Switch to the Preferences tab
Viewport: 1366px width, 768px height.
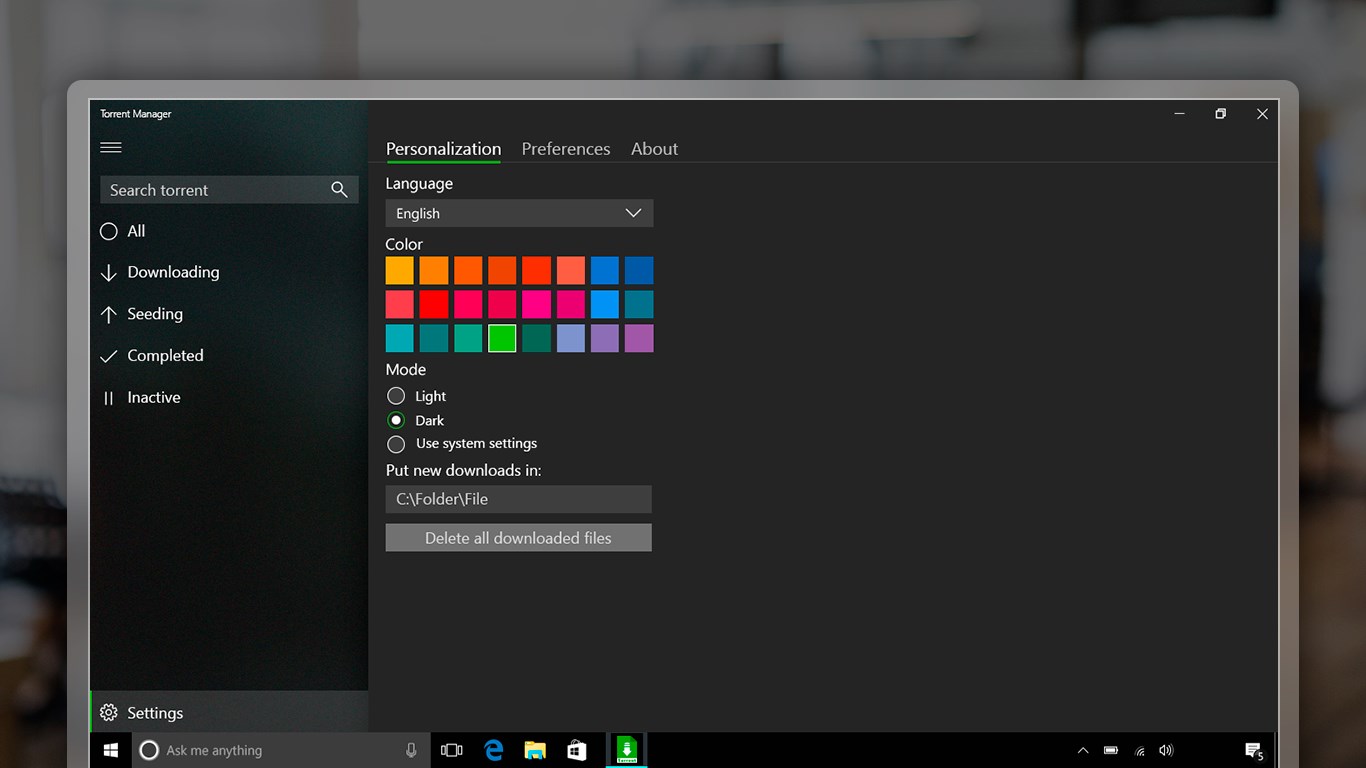pos(566,149)
